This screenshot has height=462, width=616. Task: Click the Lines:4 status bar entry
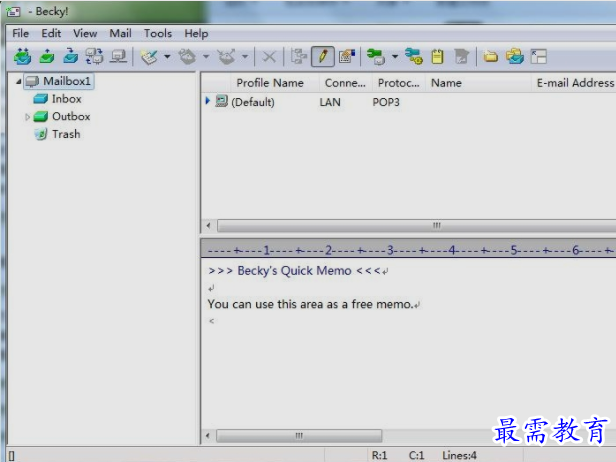click(x=459, y=455)
